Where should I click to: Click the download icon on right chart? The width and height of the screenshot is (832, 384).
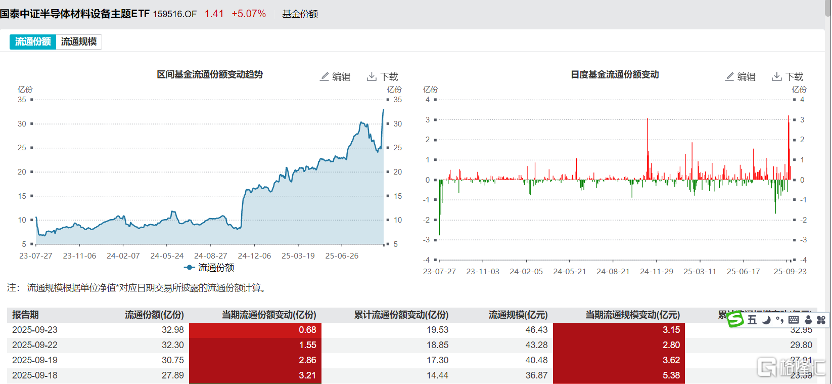[x=777, y=76]
